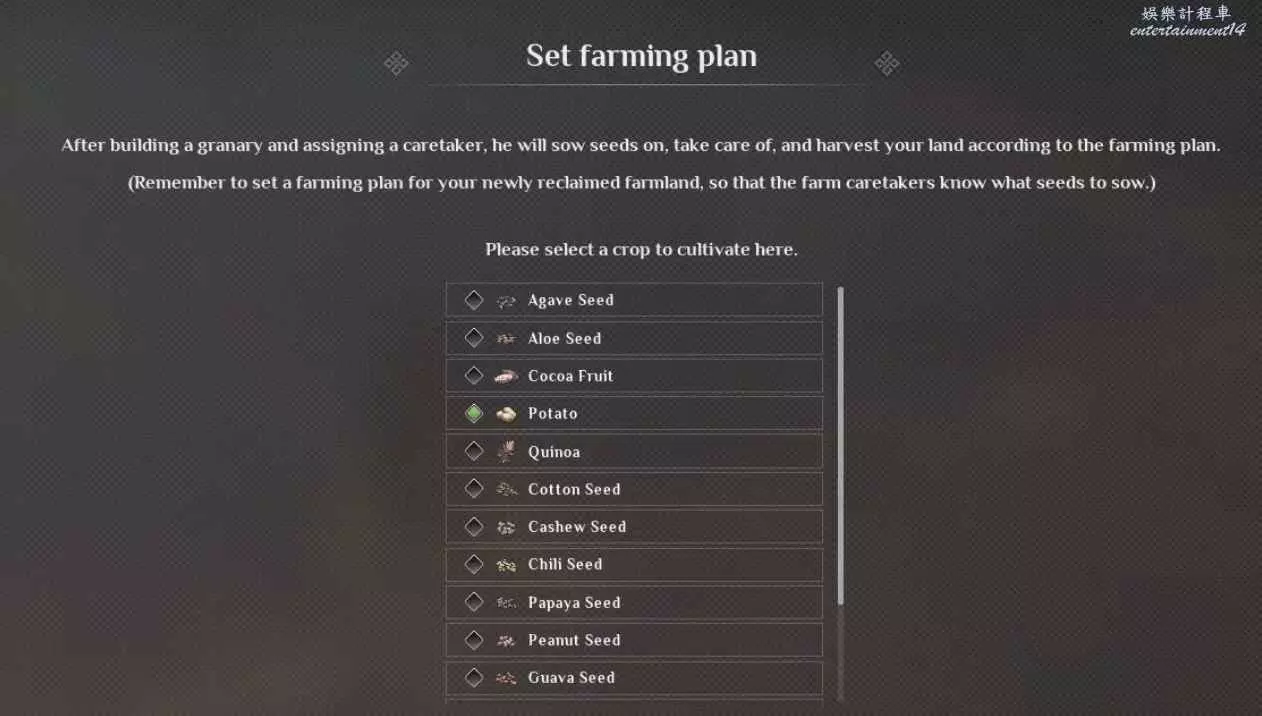The width and height of the screenshot is (1262, 716).
Task: Click the Cotton Seed icon
Action: [506, 489]
